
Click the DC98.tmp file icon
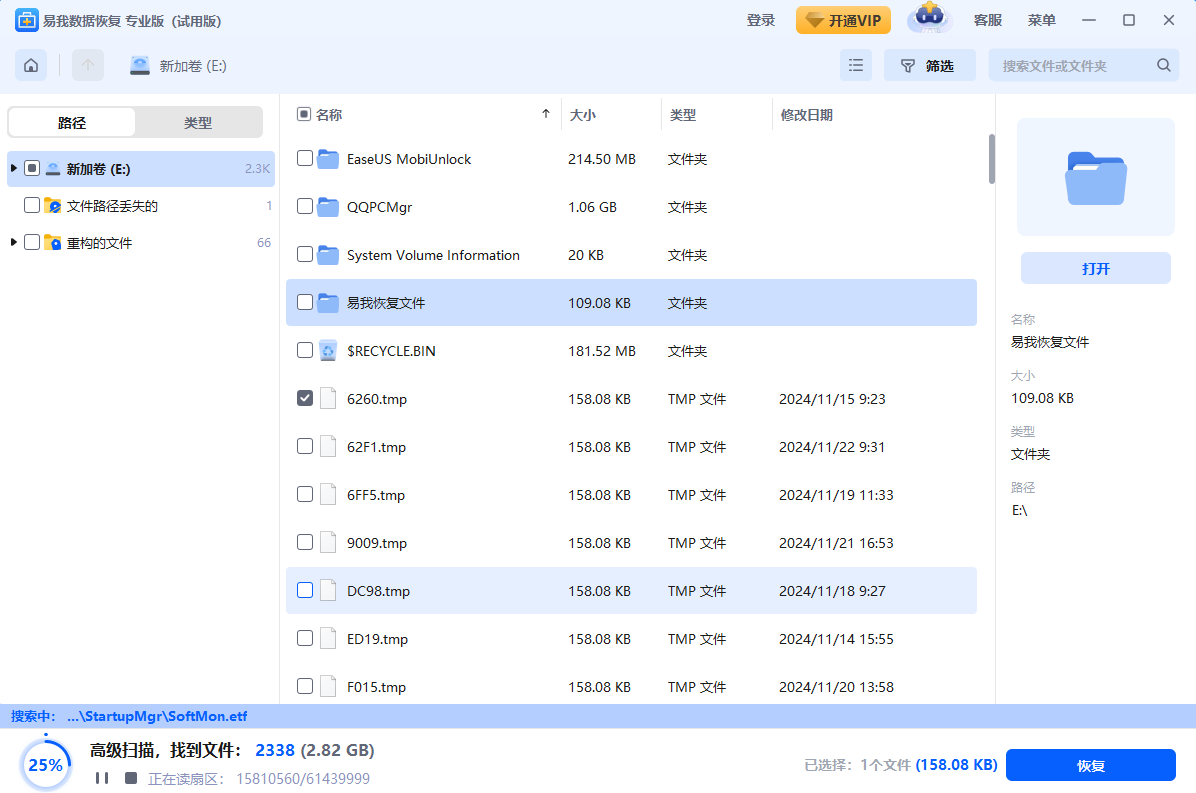pyautogui.click(x=328, y=591)
